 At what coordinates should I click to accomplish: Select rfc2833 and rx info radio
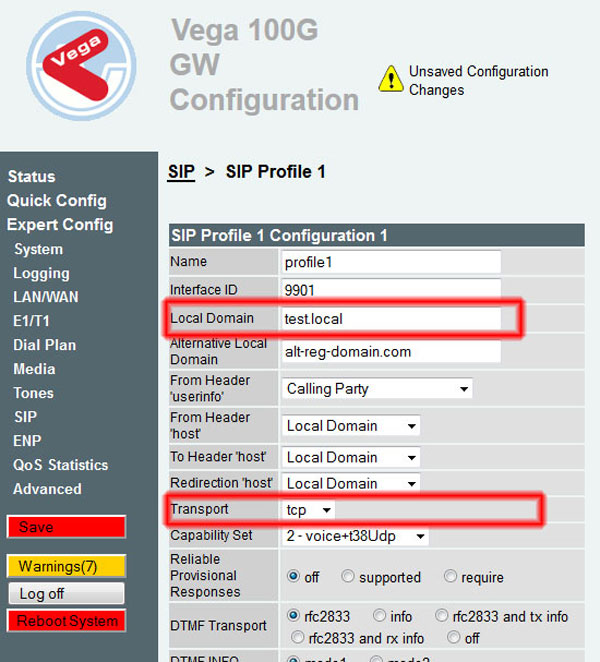click(x=297, y=637)
